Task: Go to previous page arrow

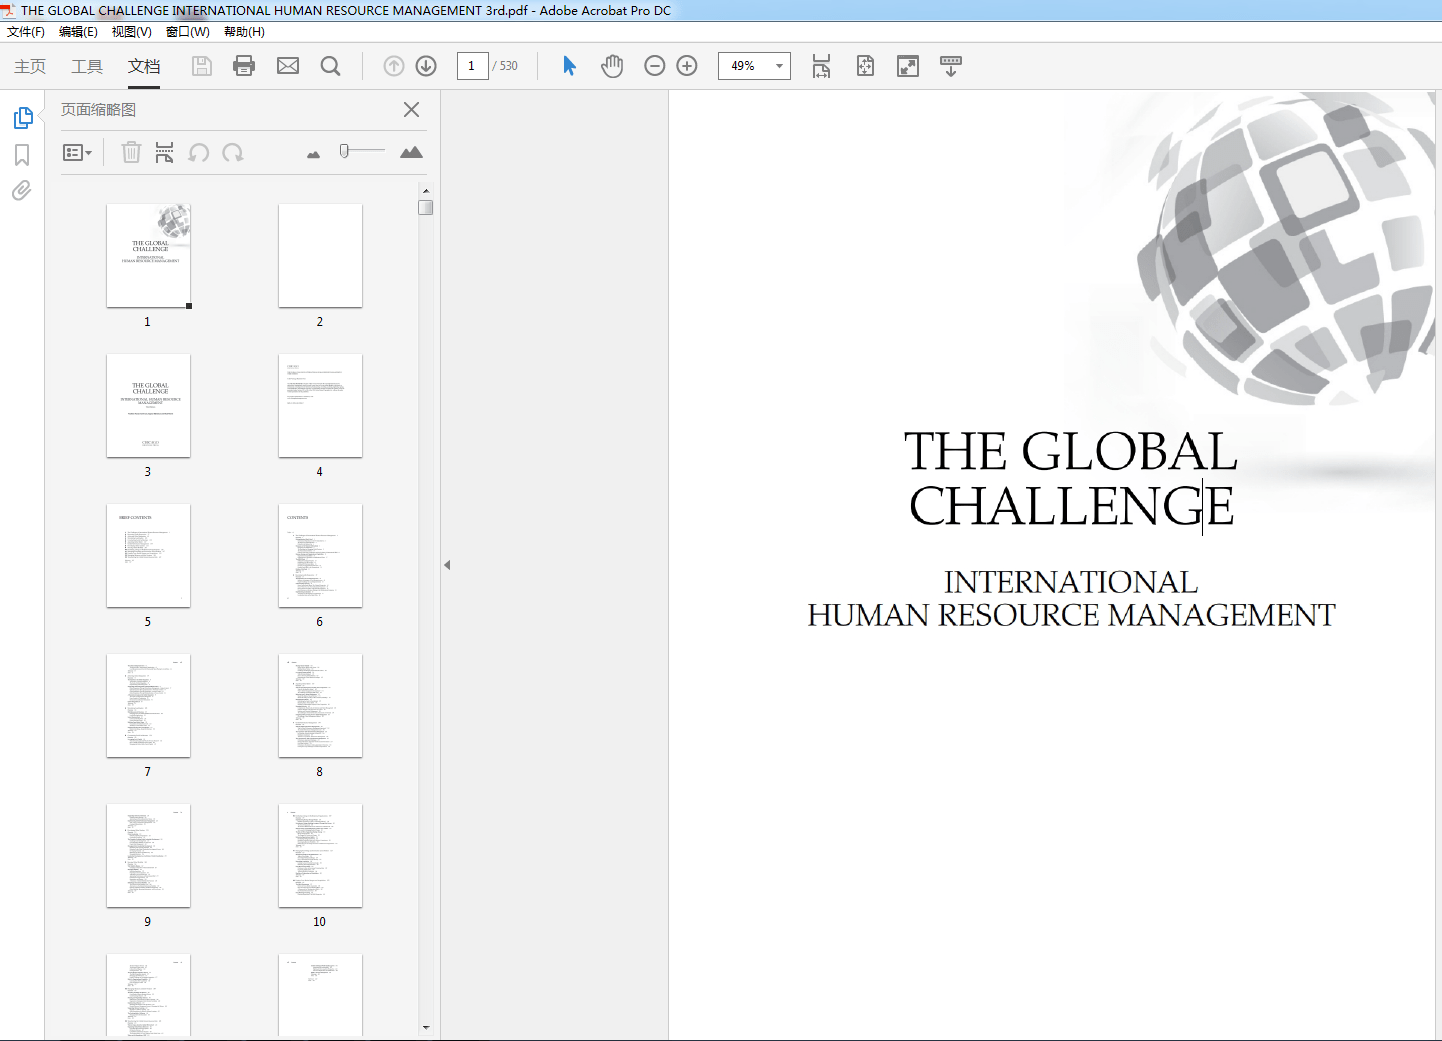Action: (x=394, y=66)
